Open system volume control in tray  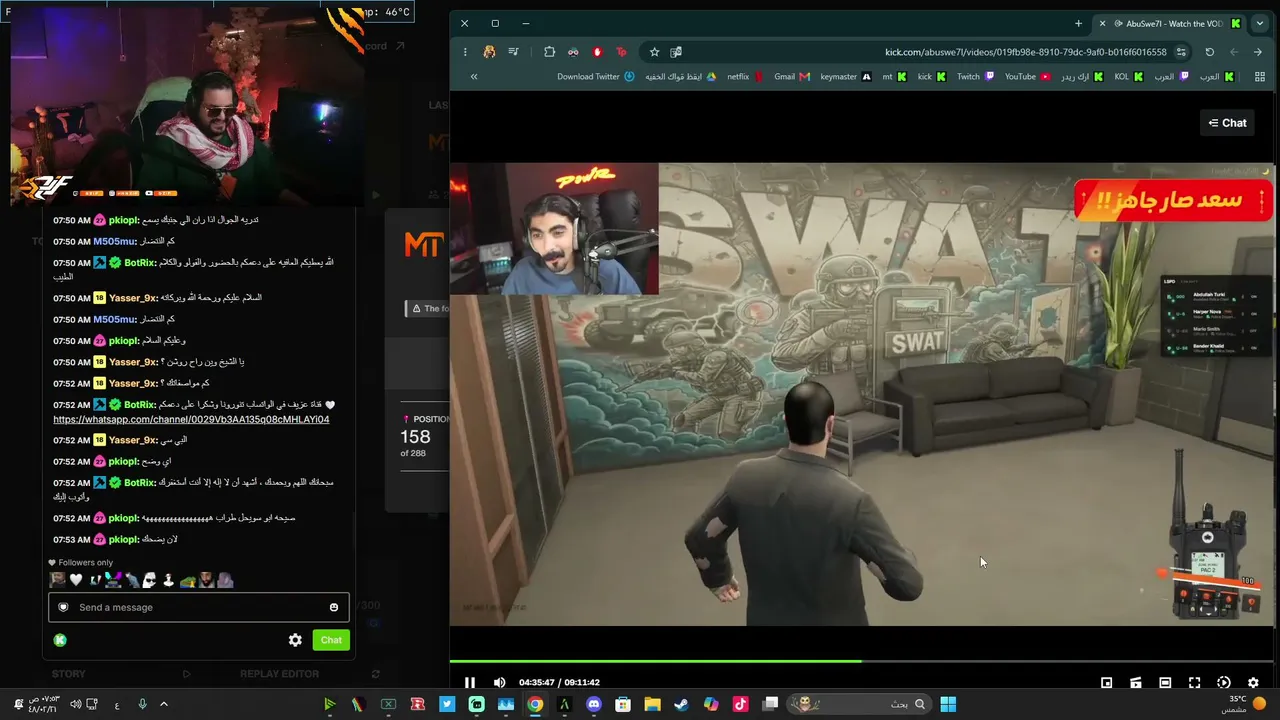(x=75, y=704)
